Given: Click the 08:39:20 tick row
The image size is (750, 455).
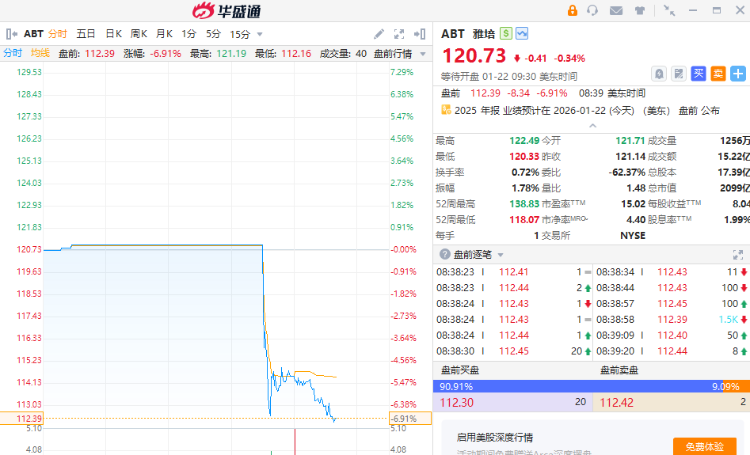Looking at the screenshot, I should point(672,351).
